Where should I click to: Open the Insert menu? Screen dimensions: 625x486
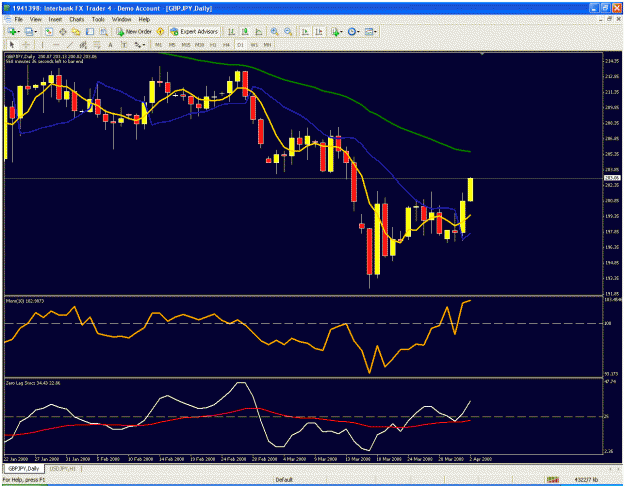(55, 19)
